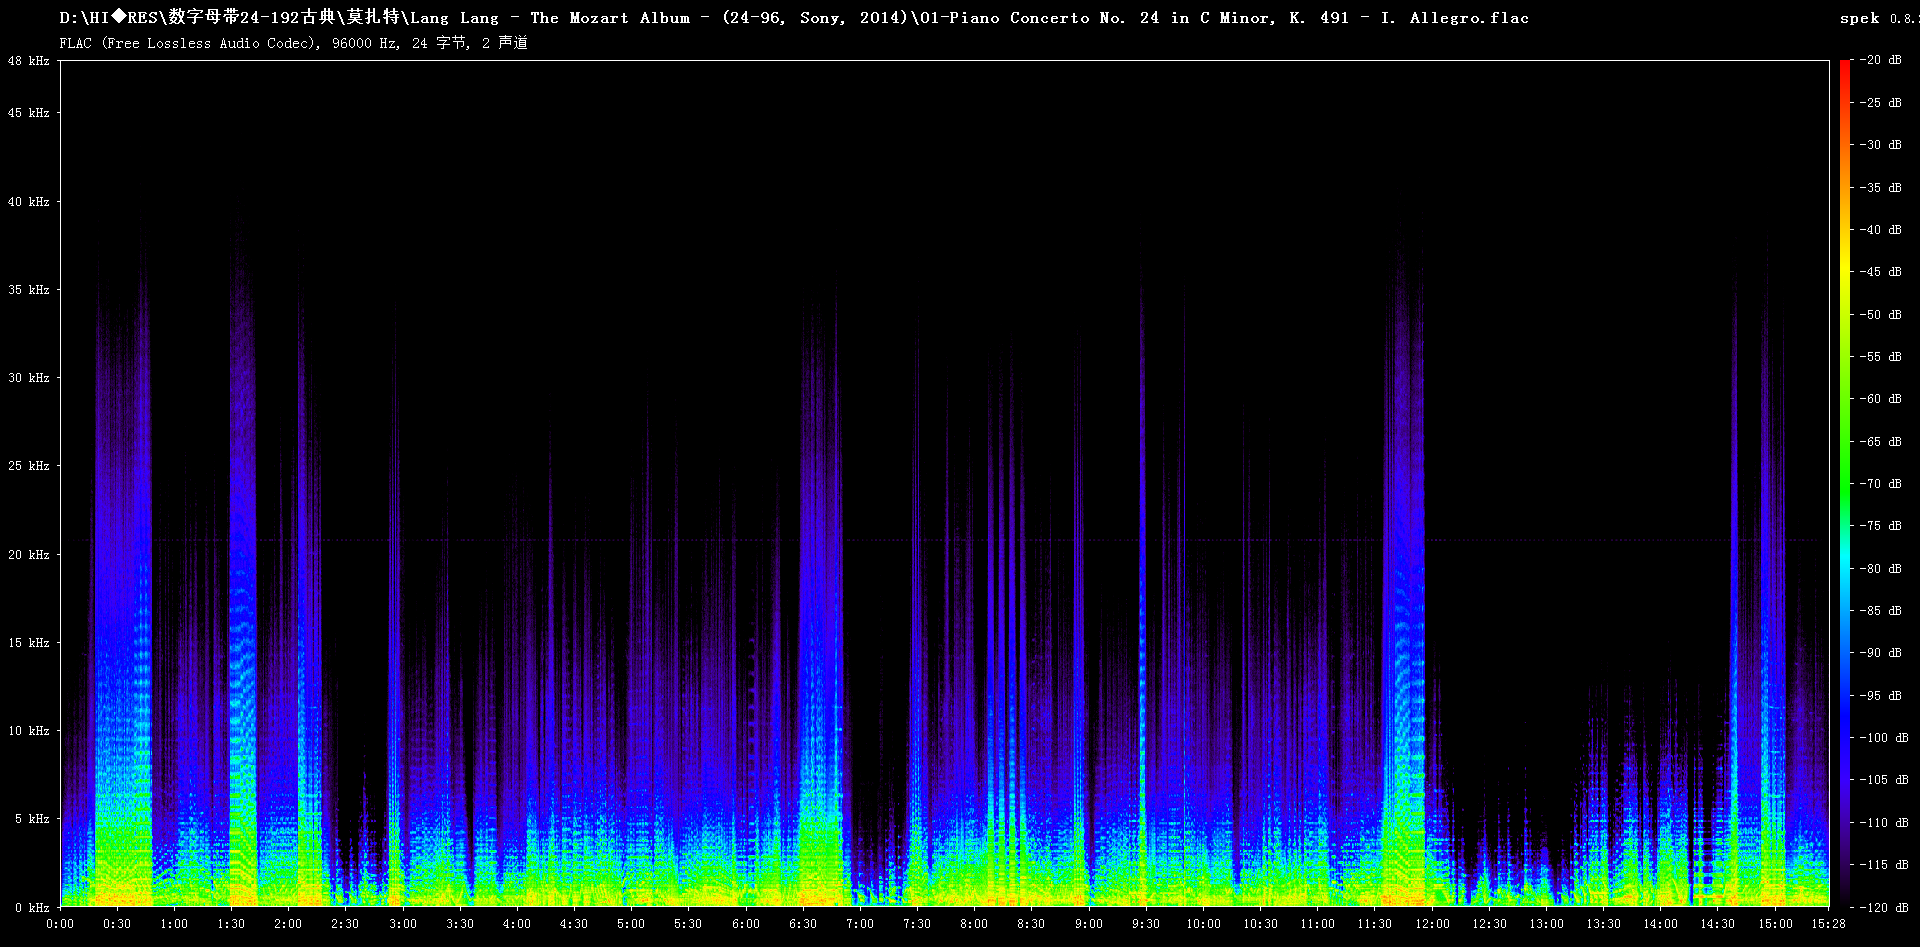Click the -95 dB scale label

(x=1881, y=696)
